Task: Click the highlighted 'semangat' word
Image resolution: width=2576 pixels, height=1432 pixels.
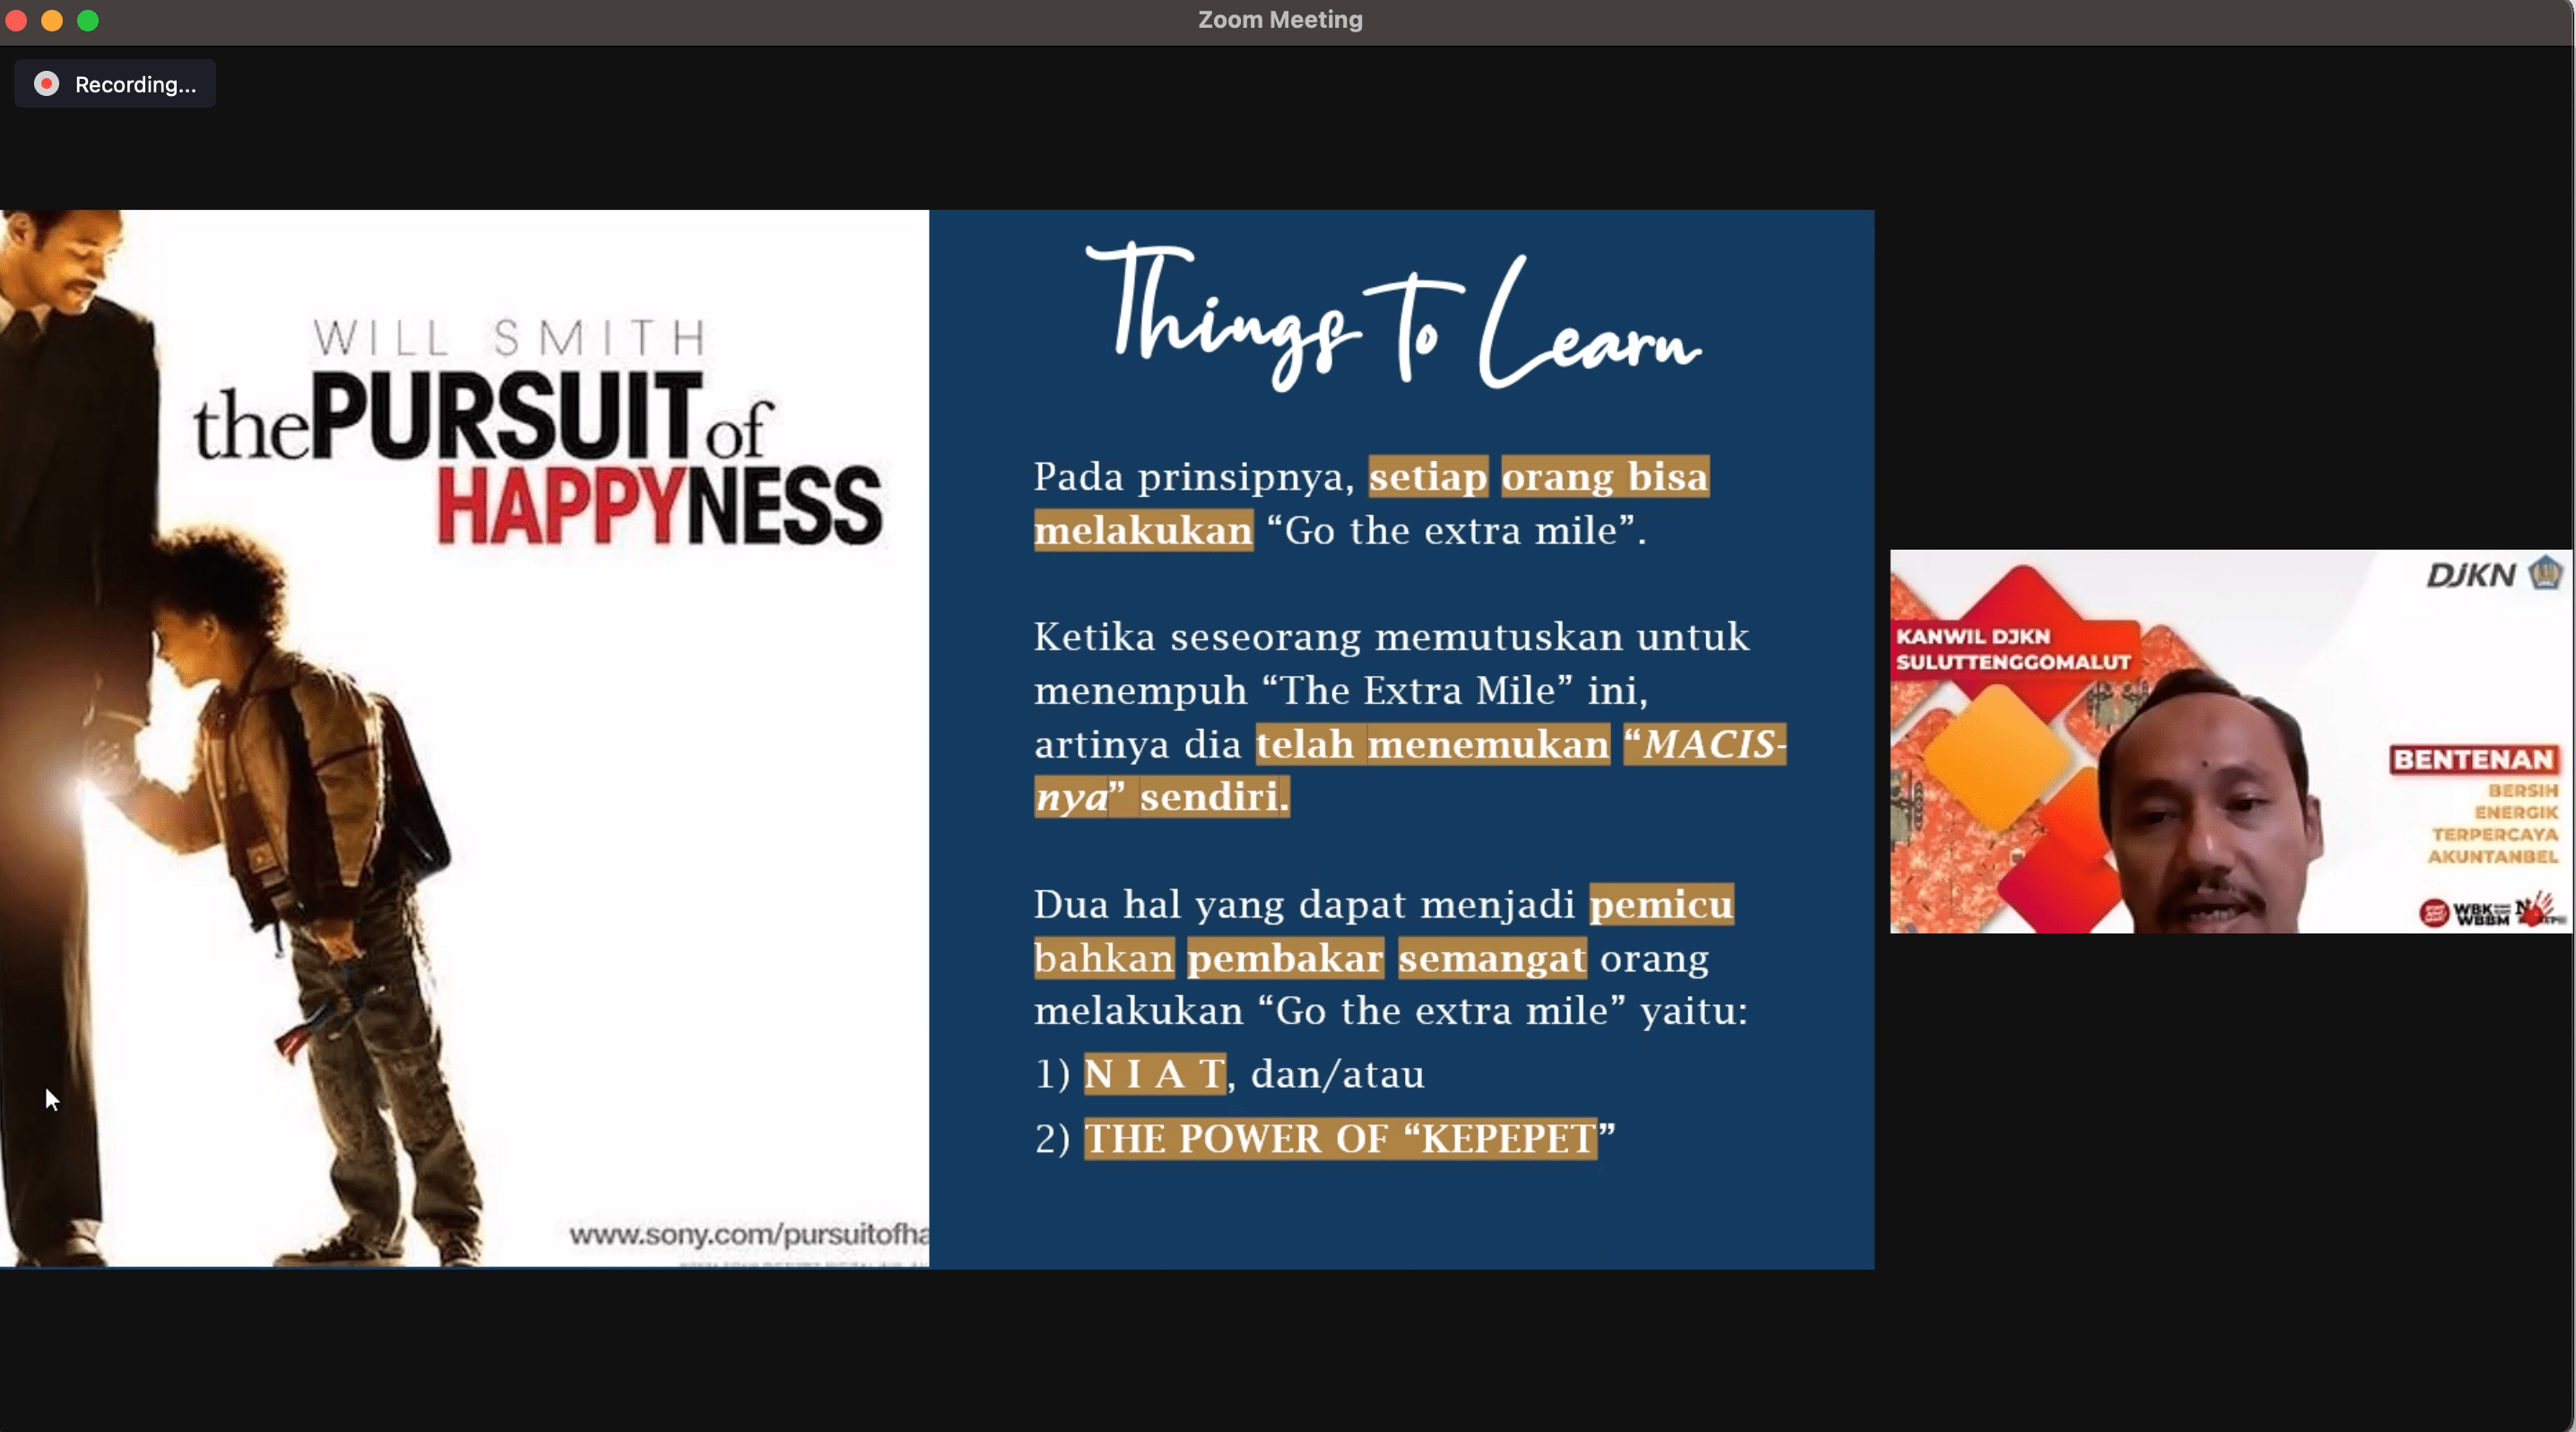Action: [1492, 958]
